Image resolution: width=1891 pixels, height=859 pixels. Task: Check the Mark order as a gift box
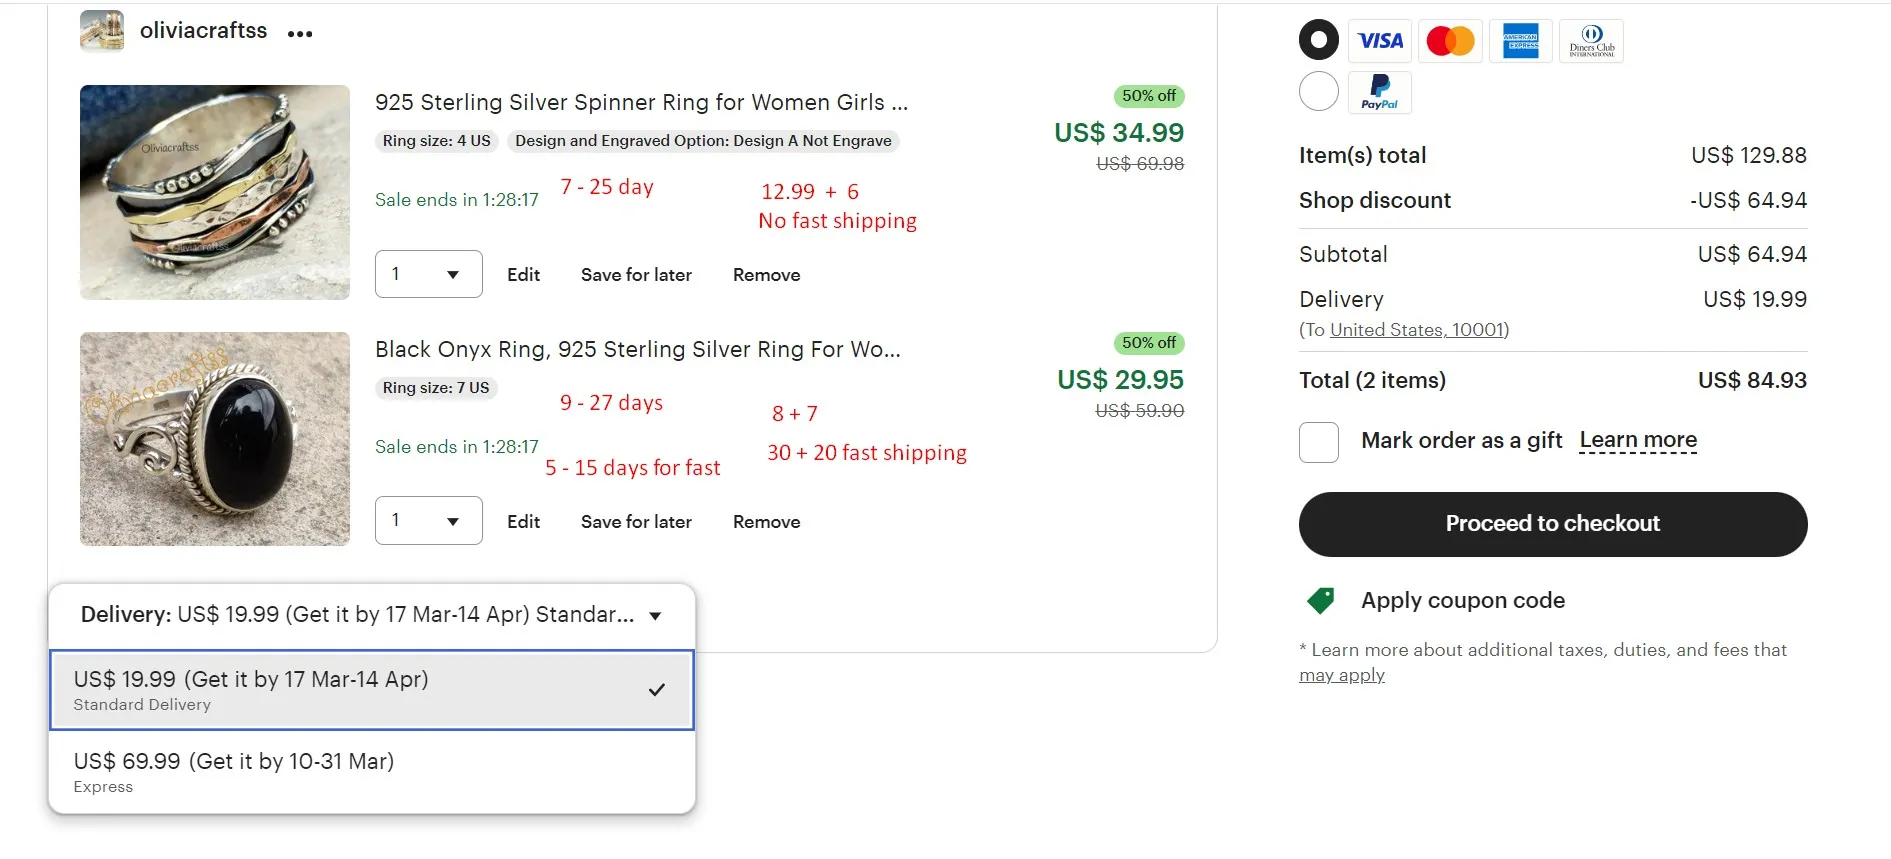1319,442
